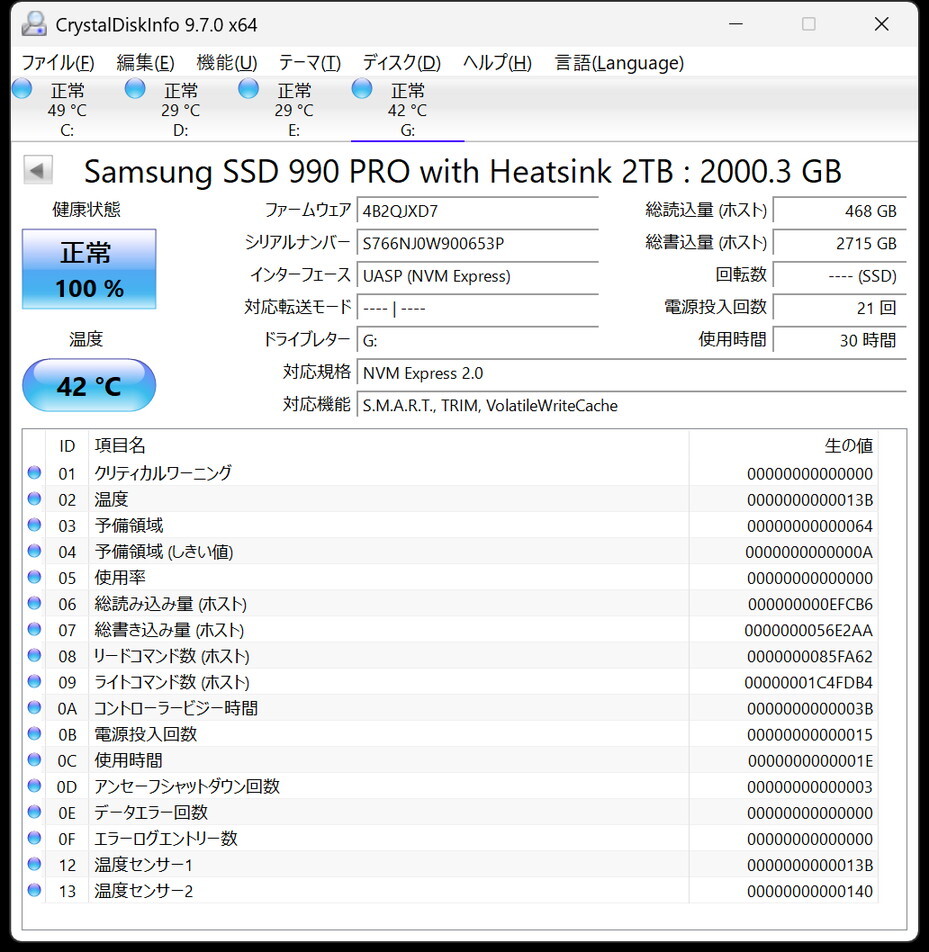
Task: Click status orb for 0F エラーログエントリー数
Action: [x=35, y=838]
